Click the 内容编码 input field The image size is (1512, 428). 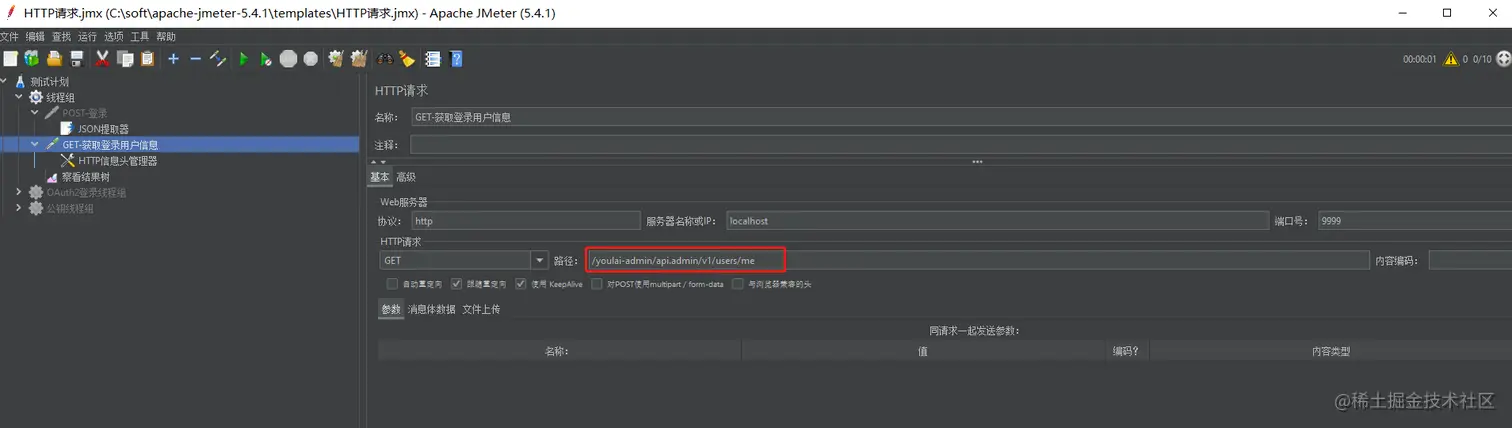click(1470, 261)
